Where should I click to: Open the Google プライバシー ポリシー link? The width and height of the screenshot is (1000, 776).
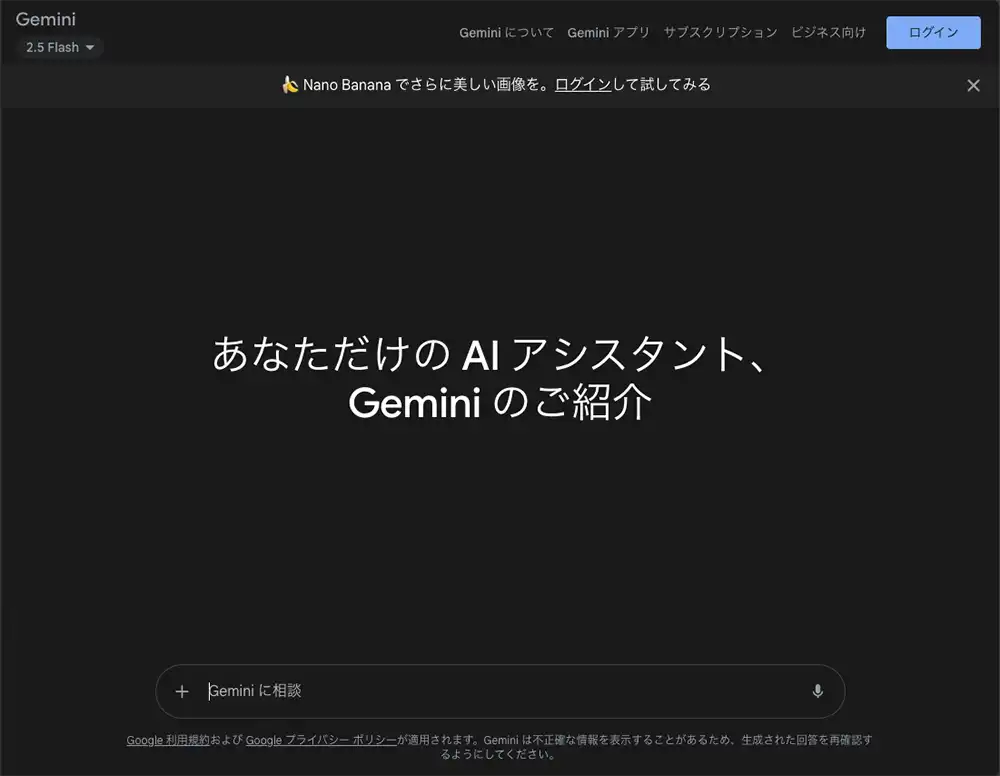tap(321, 741)
